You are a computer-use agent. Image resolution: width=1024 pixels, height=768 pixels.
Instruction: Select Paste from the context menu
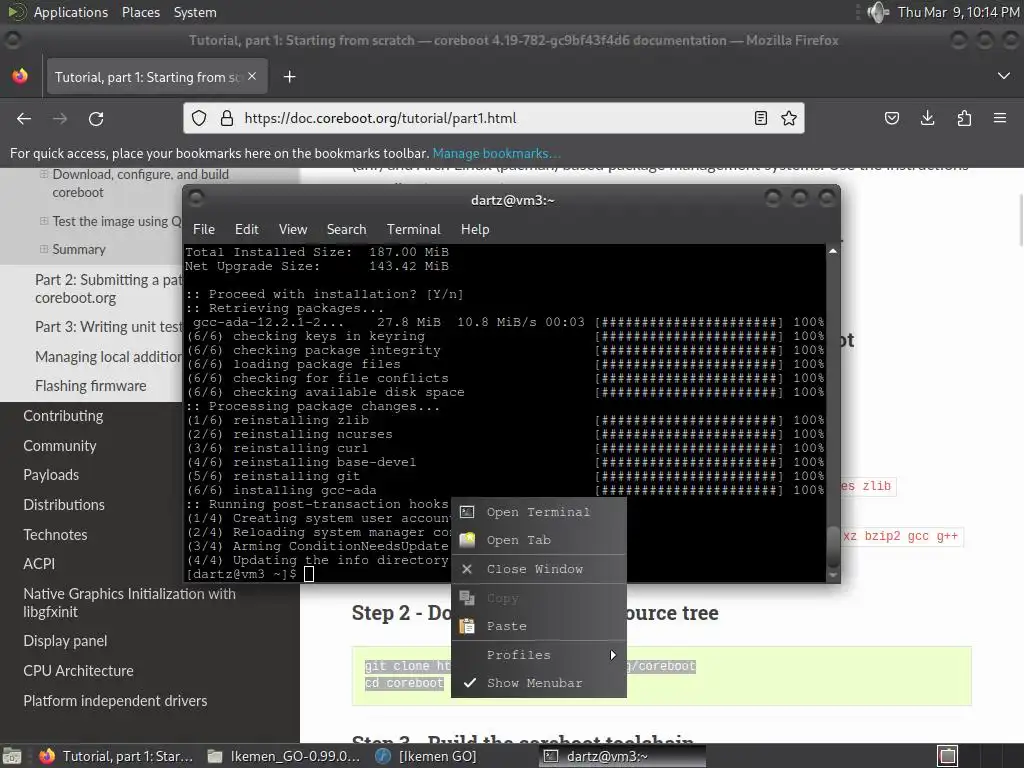click(539, 626)
